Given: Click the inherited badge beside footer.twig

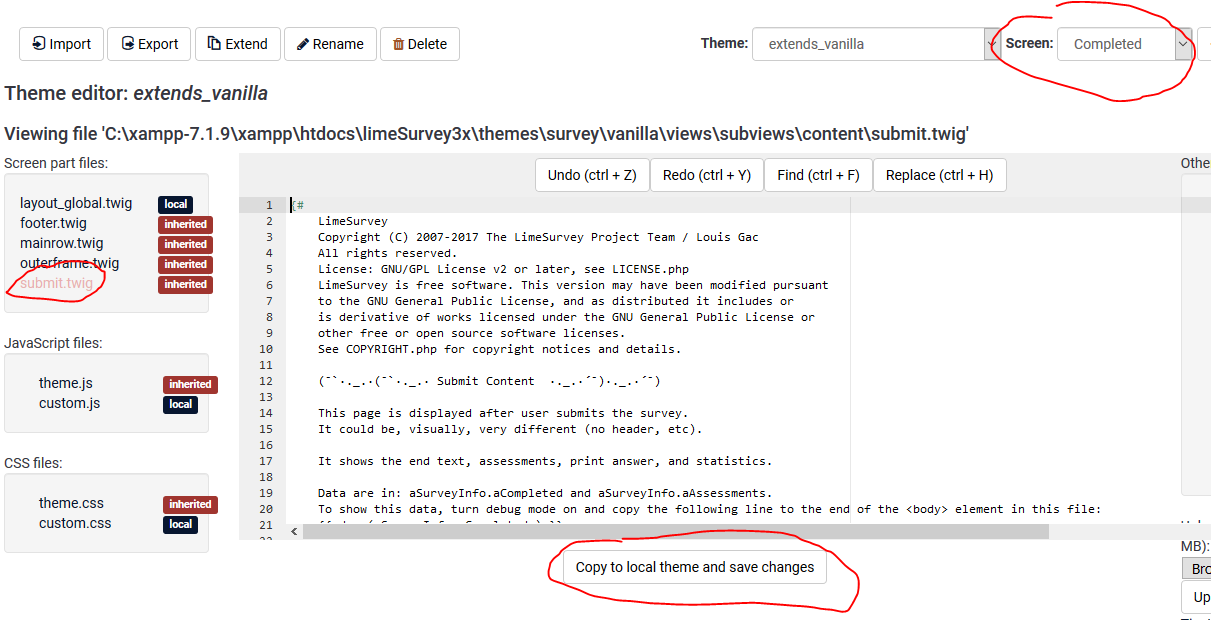Looking at the screenshot, I should pos(185,224).
